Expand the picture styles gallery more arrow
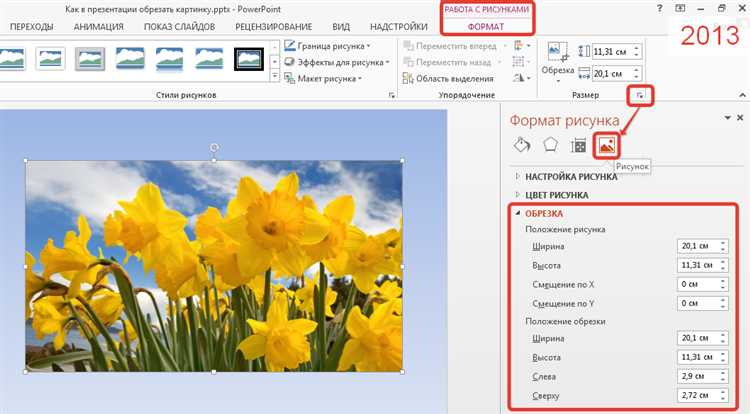The height and width of the screenshot is (414, 750). pos(275,76)
